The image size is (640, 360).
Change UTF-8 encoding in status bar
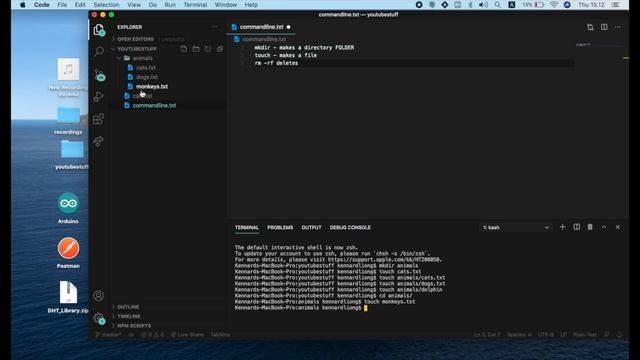coord(546,335)
